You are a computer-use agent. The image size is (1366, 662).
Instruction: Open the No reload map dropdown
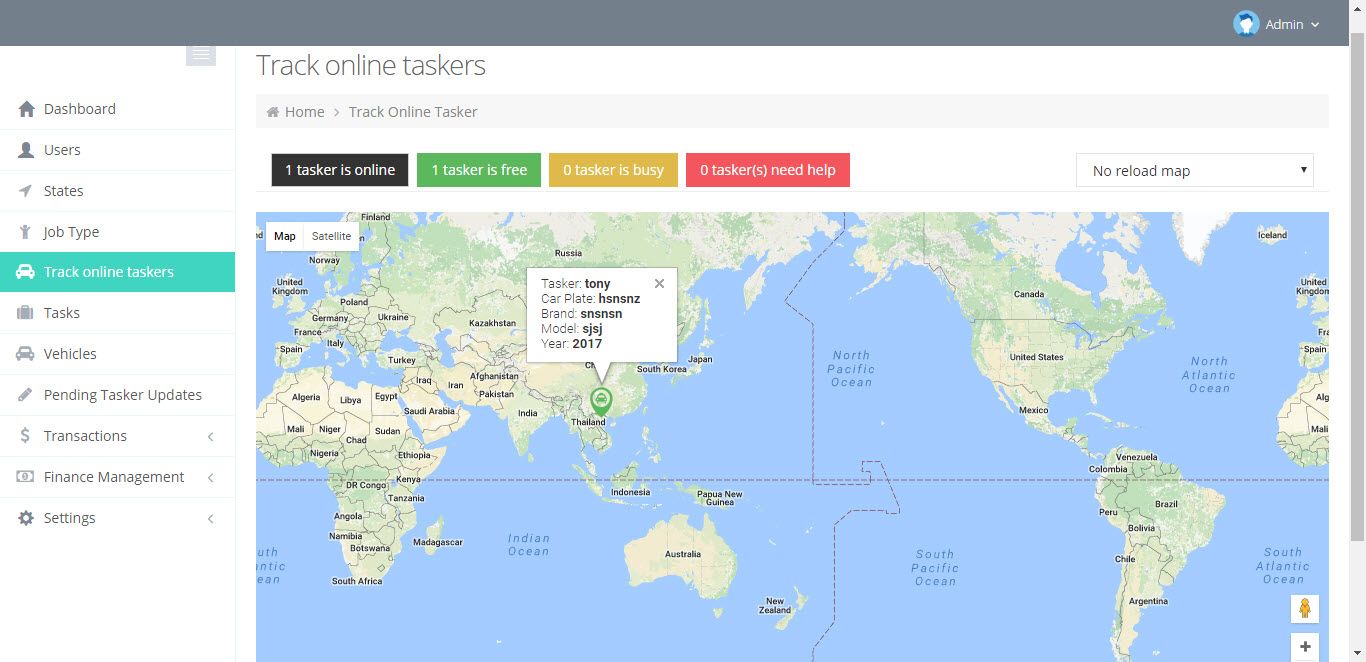(1195, 170)
